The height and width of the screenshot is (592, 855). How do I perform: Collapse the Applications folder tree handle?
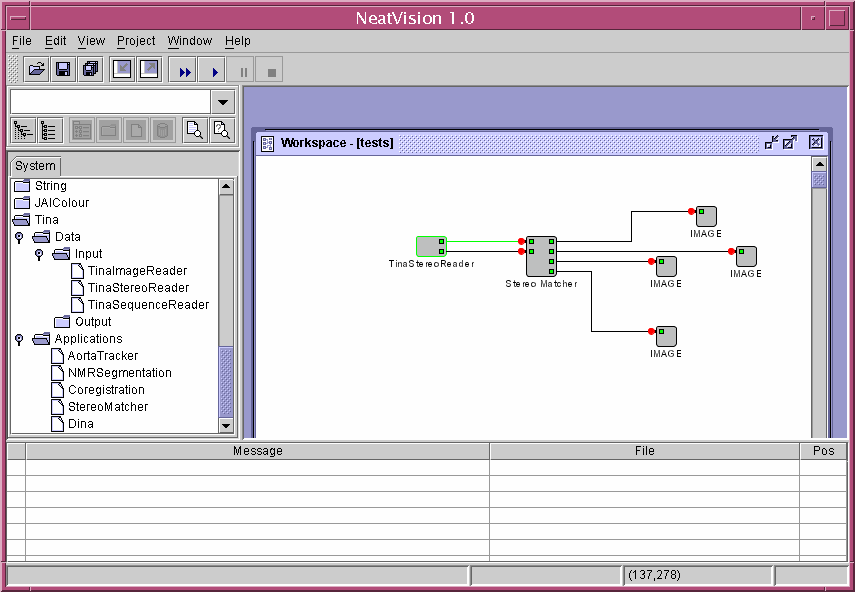(19, 339)
